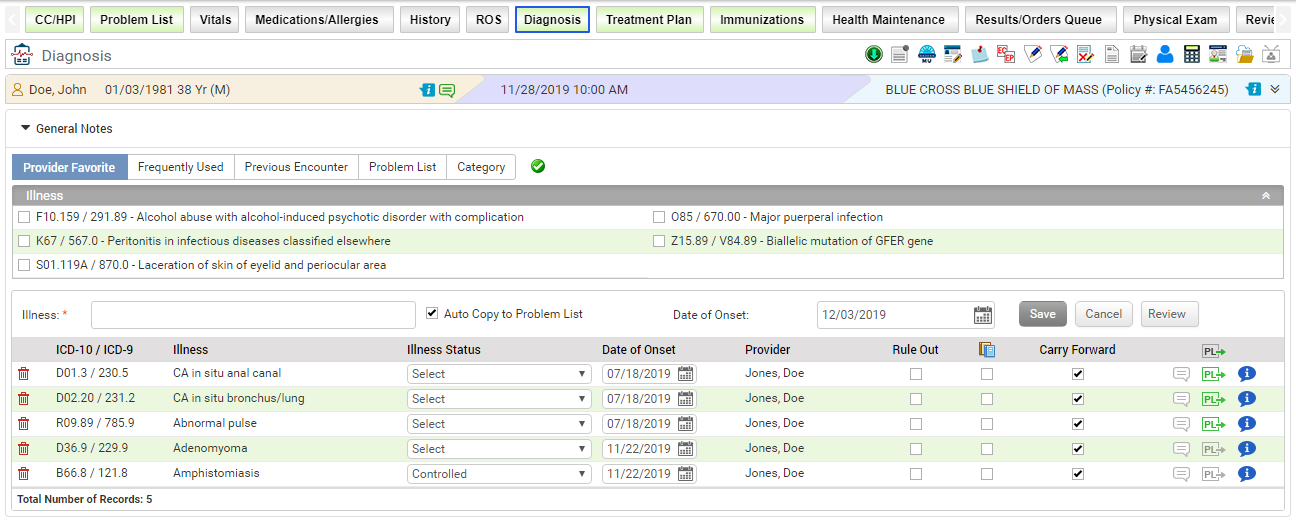Click the Illness text input field
The image size is (1296, 523).
[x=253, y=315]
